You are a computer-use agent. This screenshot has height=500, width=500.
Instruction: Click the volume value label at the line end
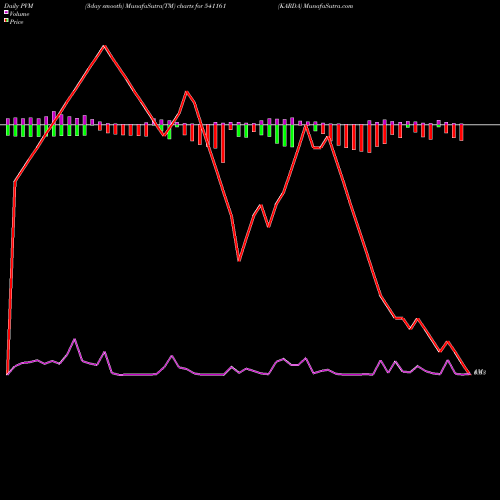(x=480, y=372)
